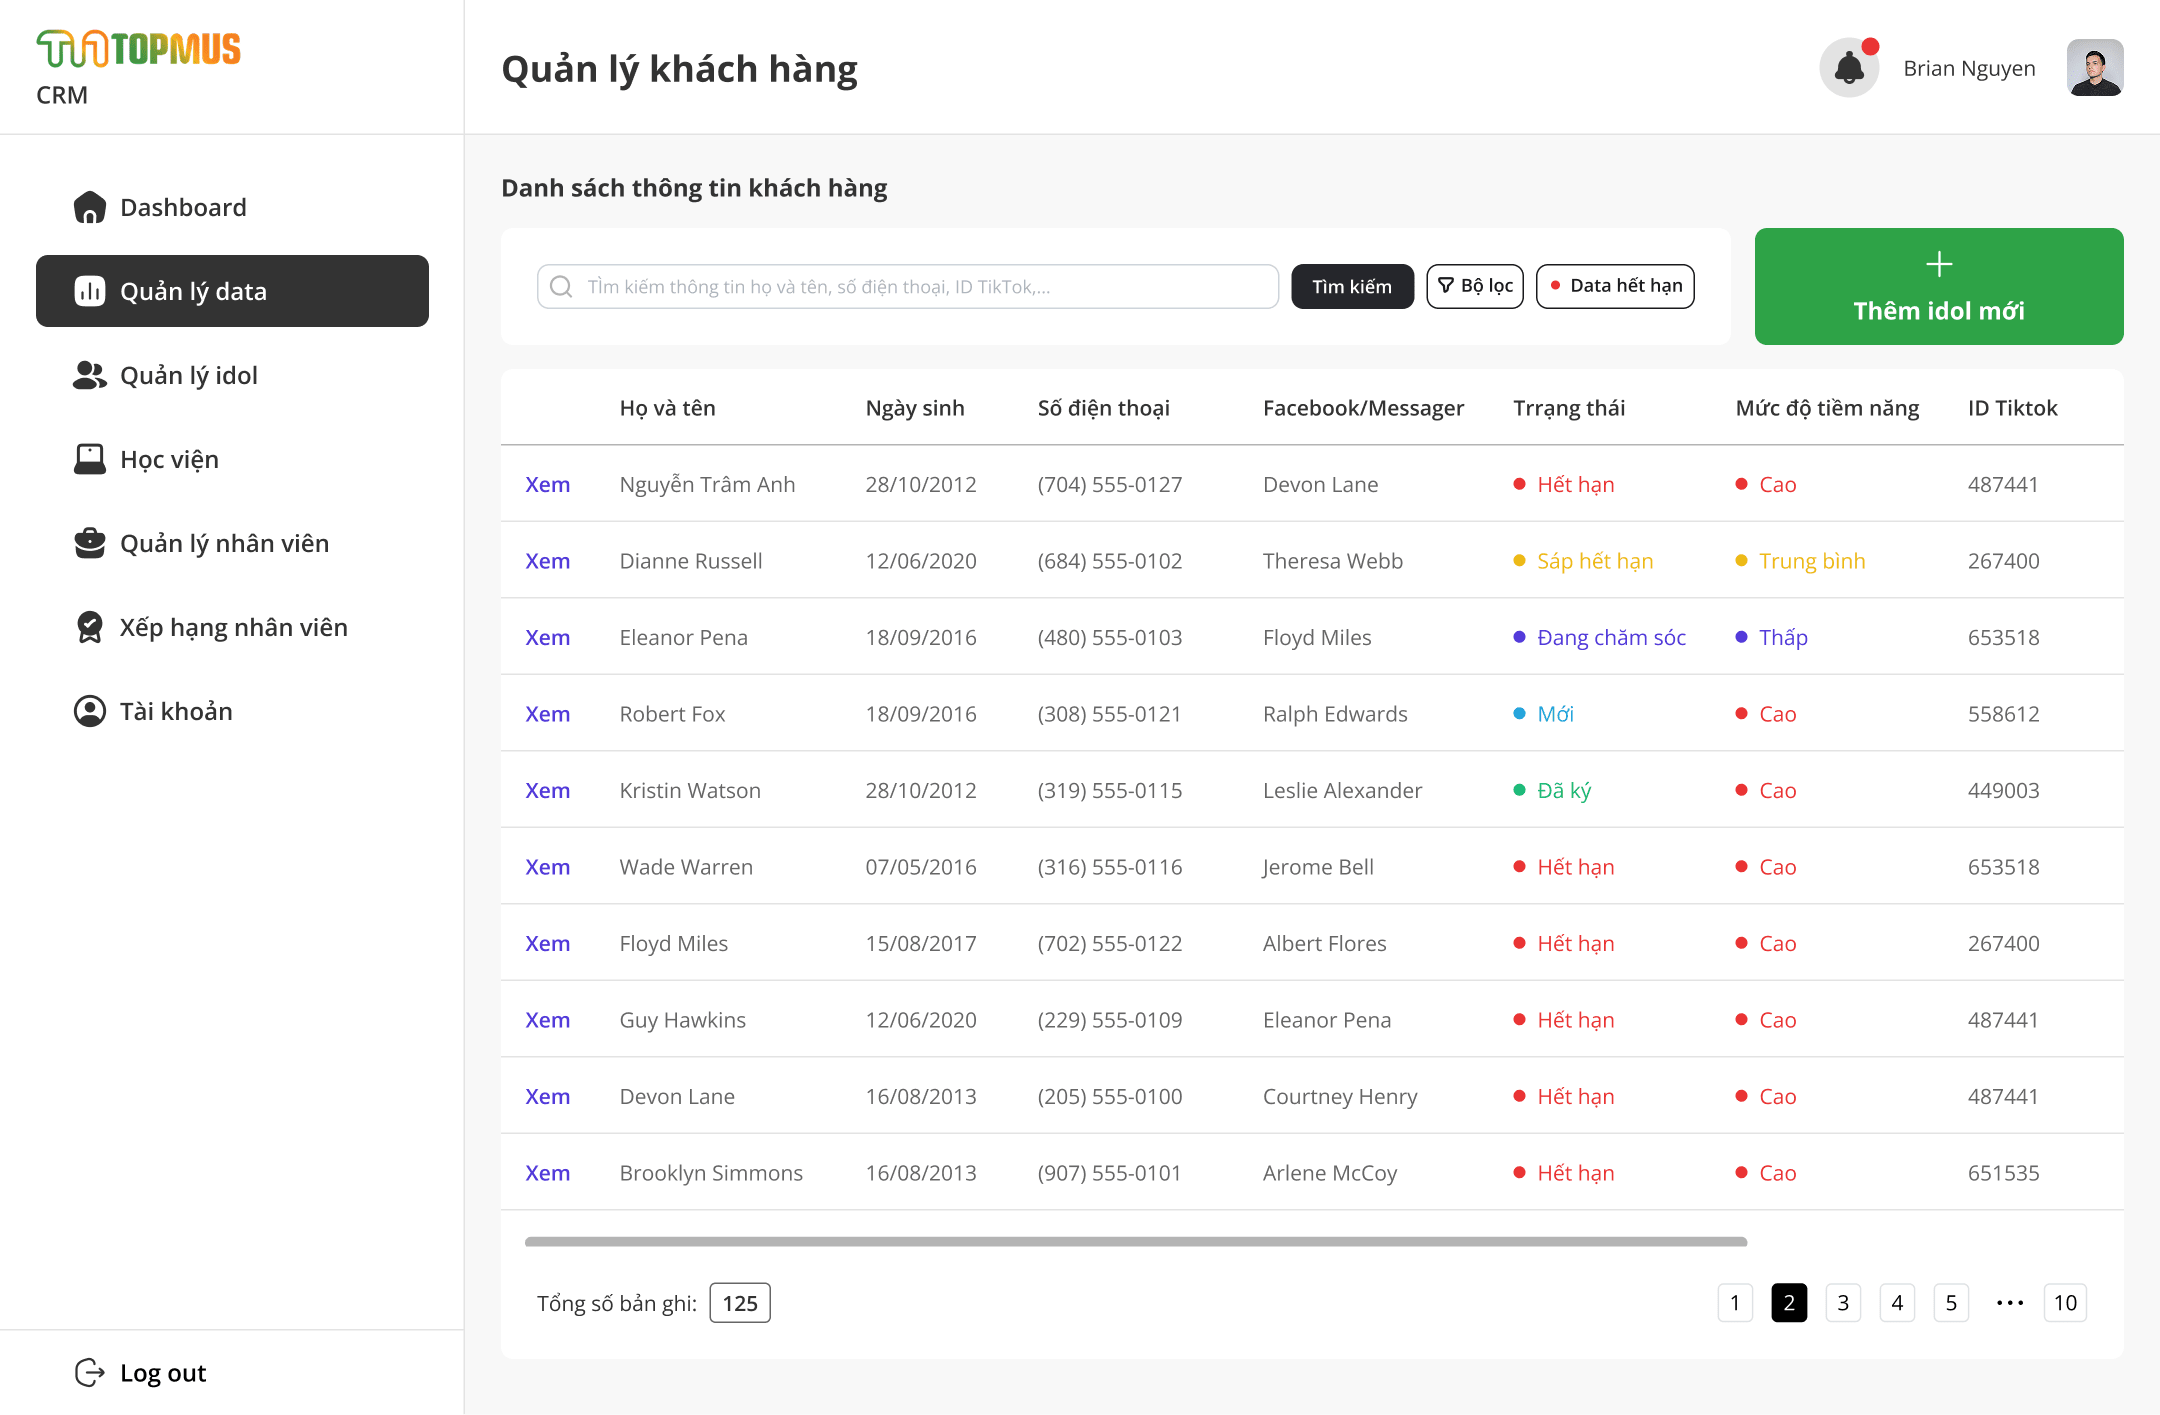
Task: Toggle the Data hết hạn filter
Action: pos(1615,286)
